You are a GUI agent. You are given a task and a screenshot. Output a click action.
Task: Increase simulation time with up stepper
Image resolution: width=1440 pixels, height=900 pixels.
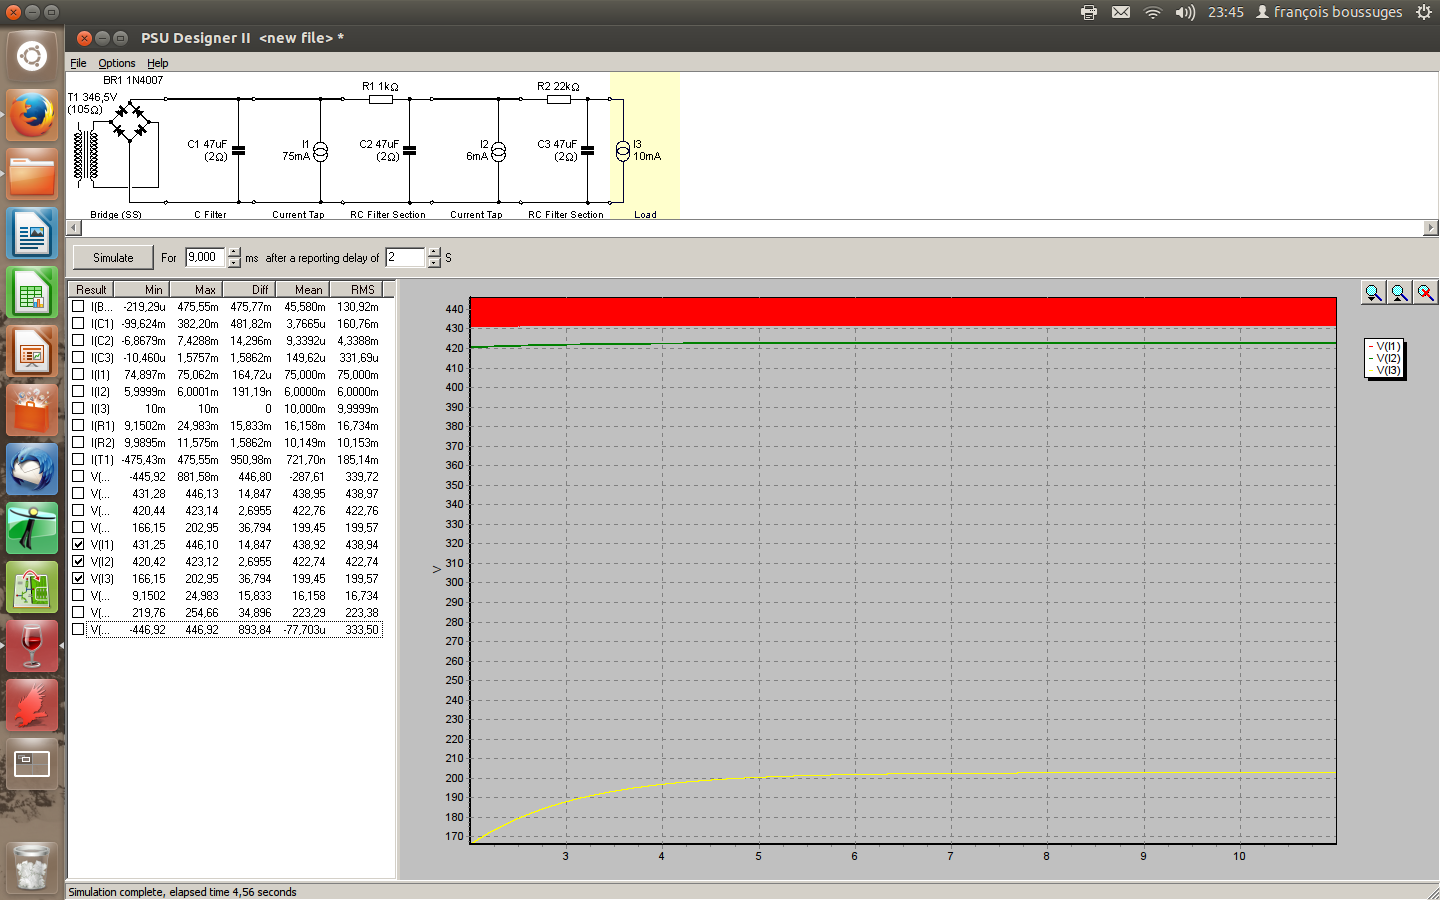[x=234, y=252]
